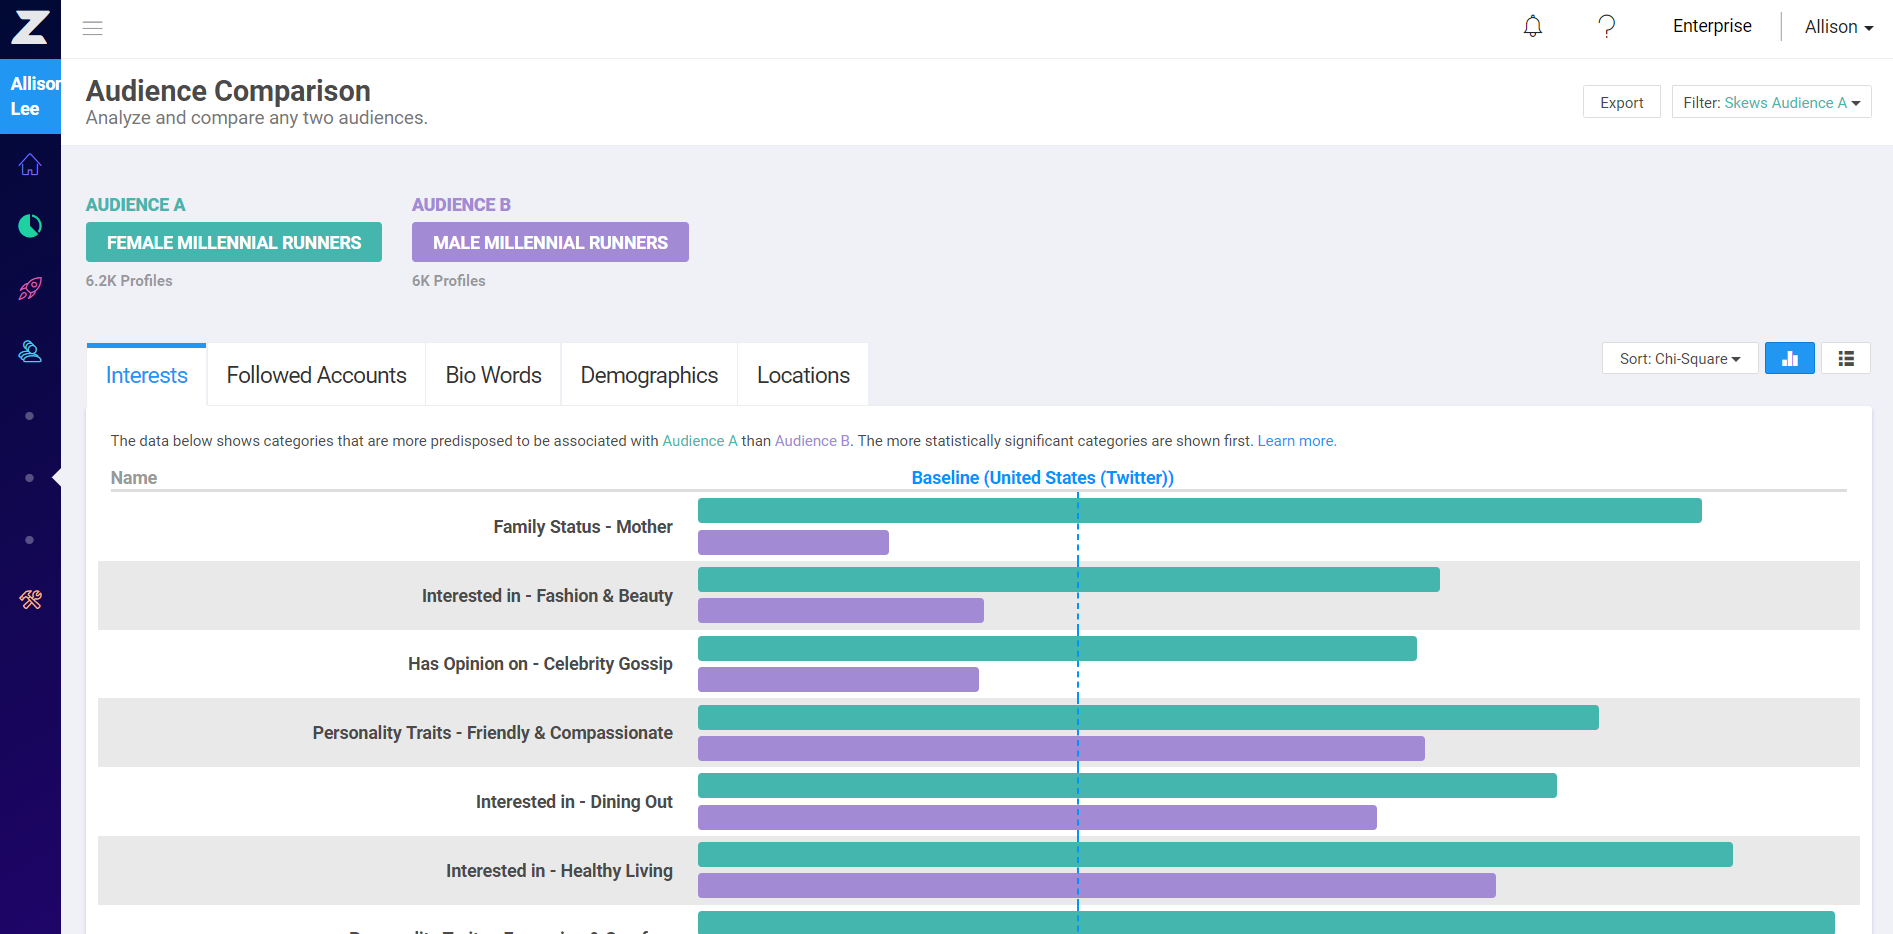Open the Demographics tab
The image size is (1893, 934).
point(649,375)
